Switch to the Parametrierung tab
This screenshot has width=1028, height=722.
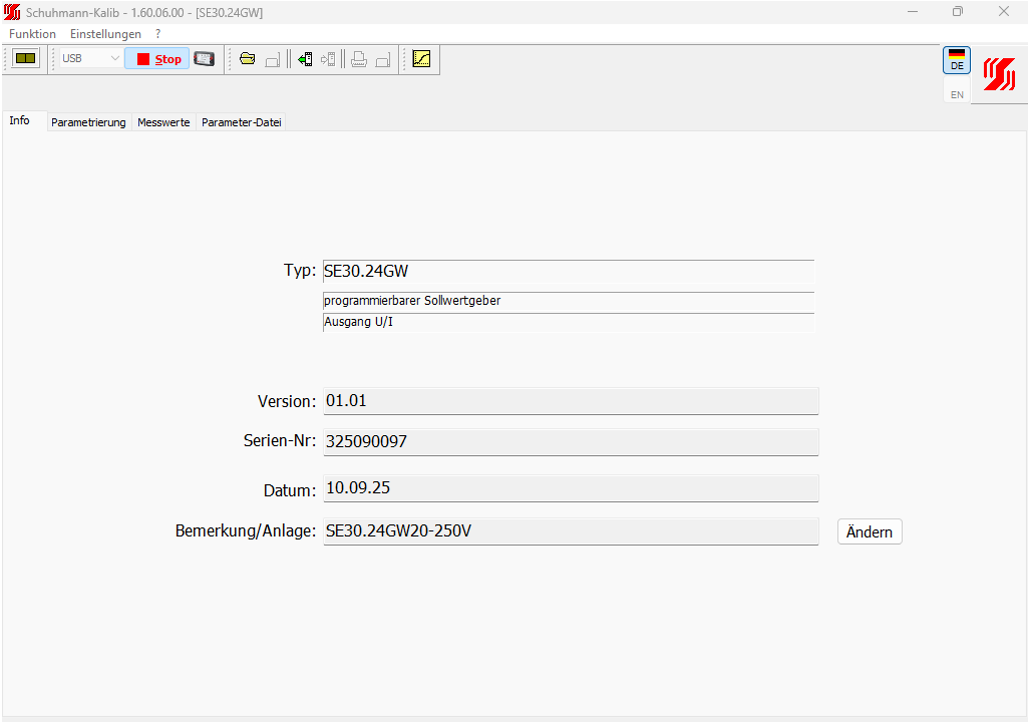click(x=89, y=122)
